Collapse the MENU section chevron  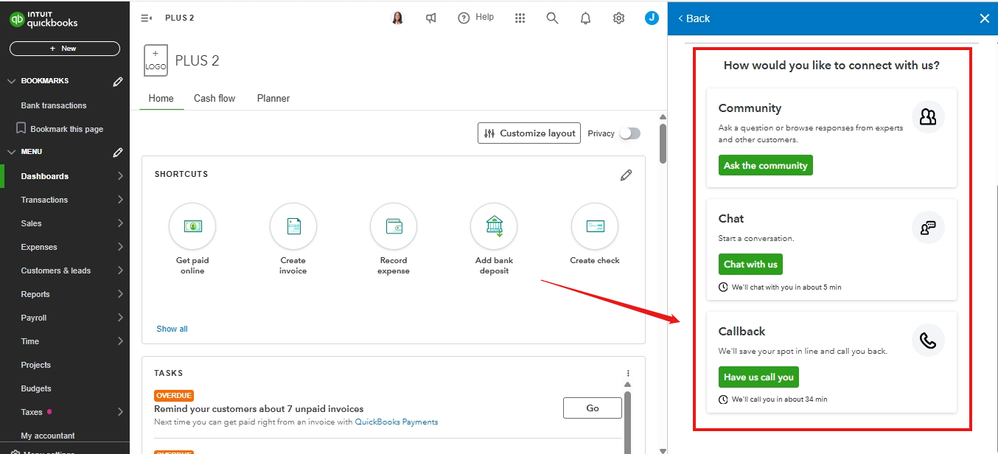(x=11, y=152)
